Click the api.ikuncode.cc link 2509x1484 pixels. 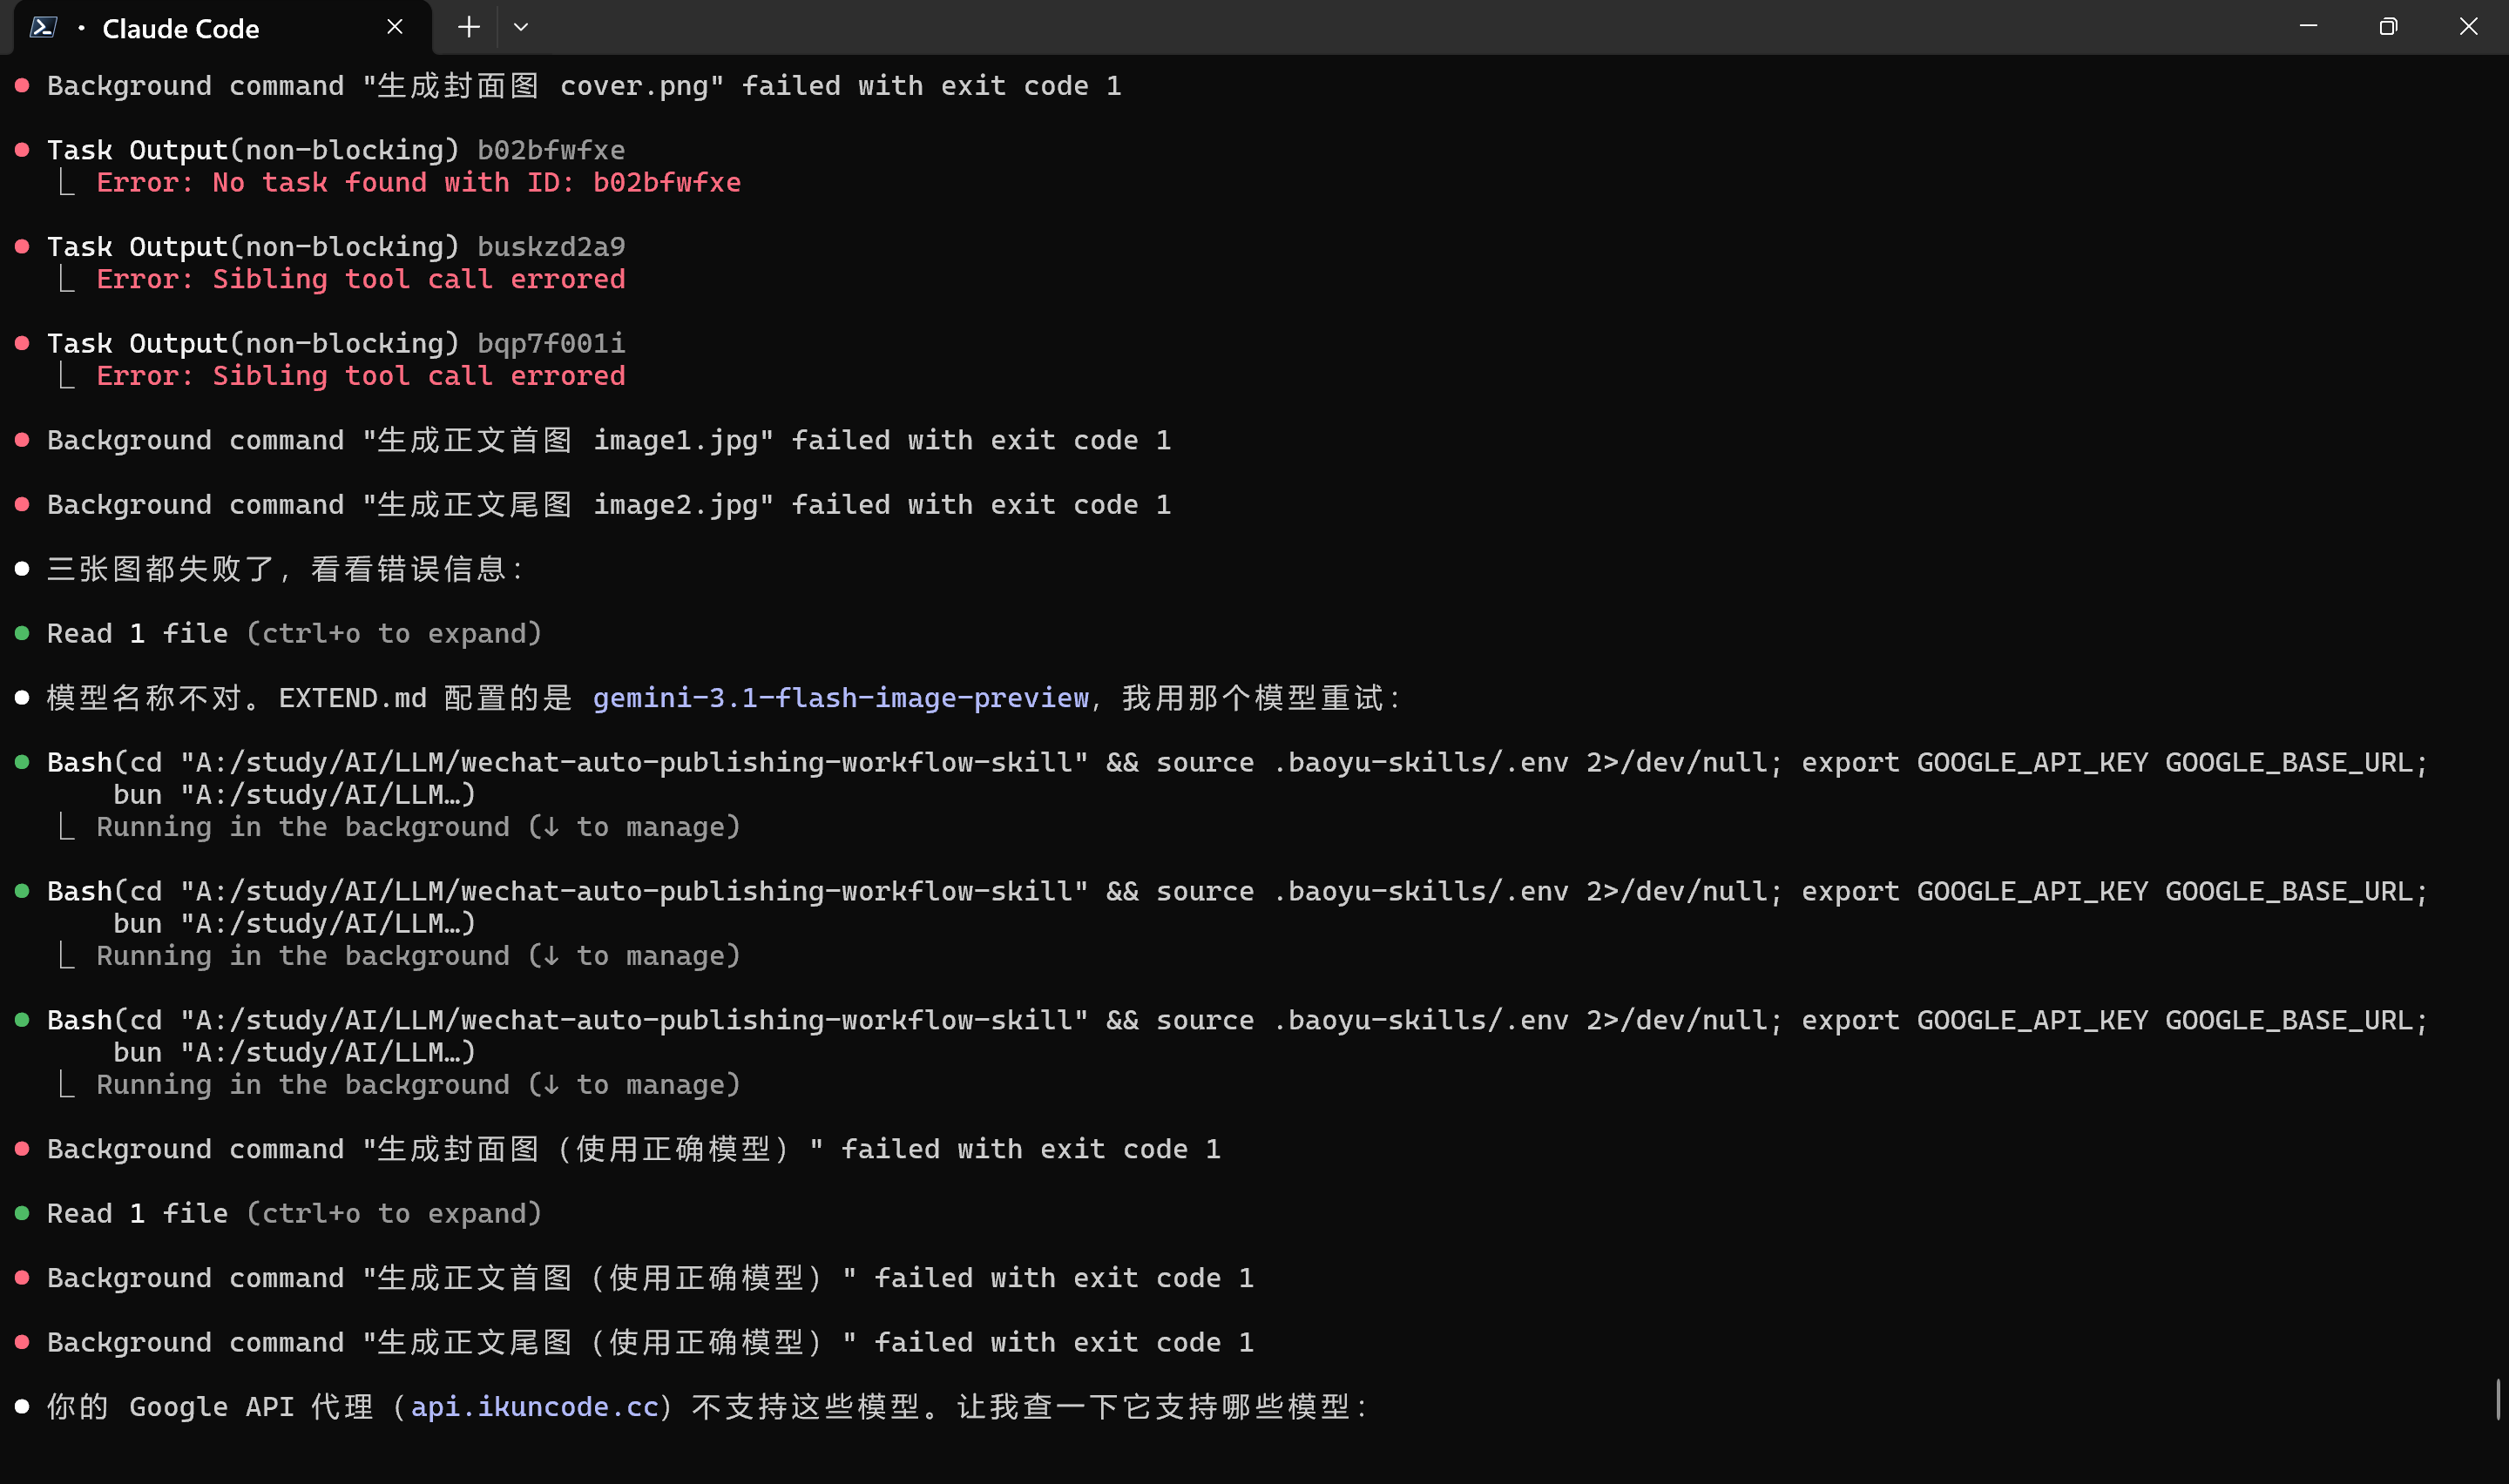pos(534,1407)
